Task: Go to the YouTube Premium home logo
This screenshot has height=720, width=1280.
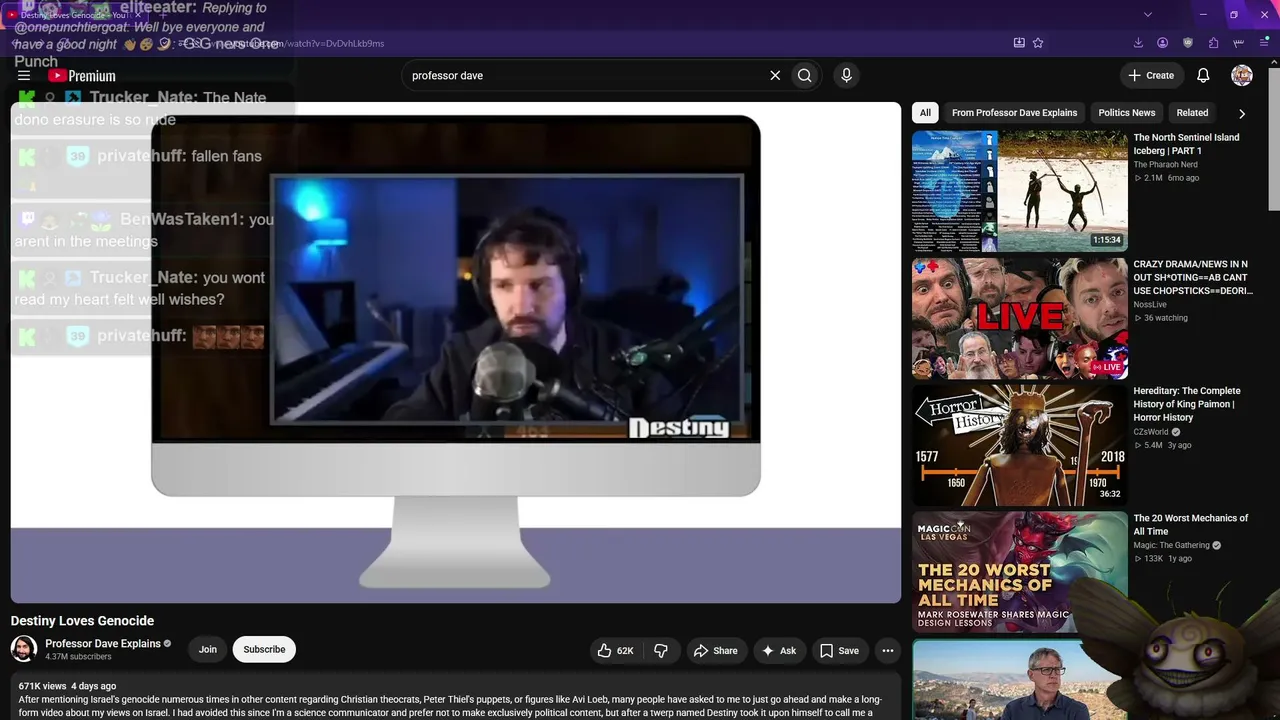Action: click(82, 76)
